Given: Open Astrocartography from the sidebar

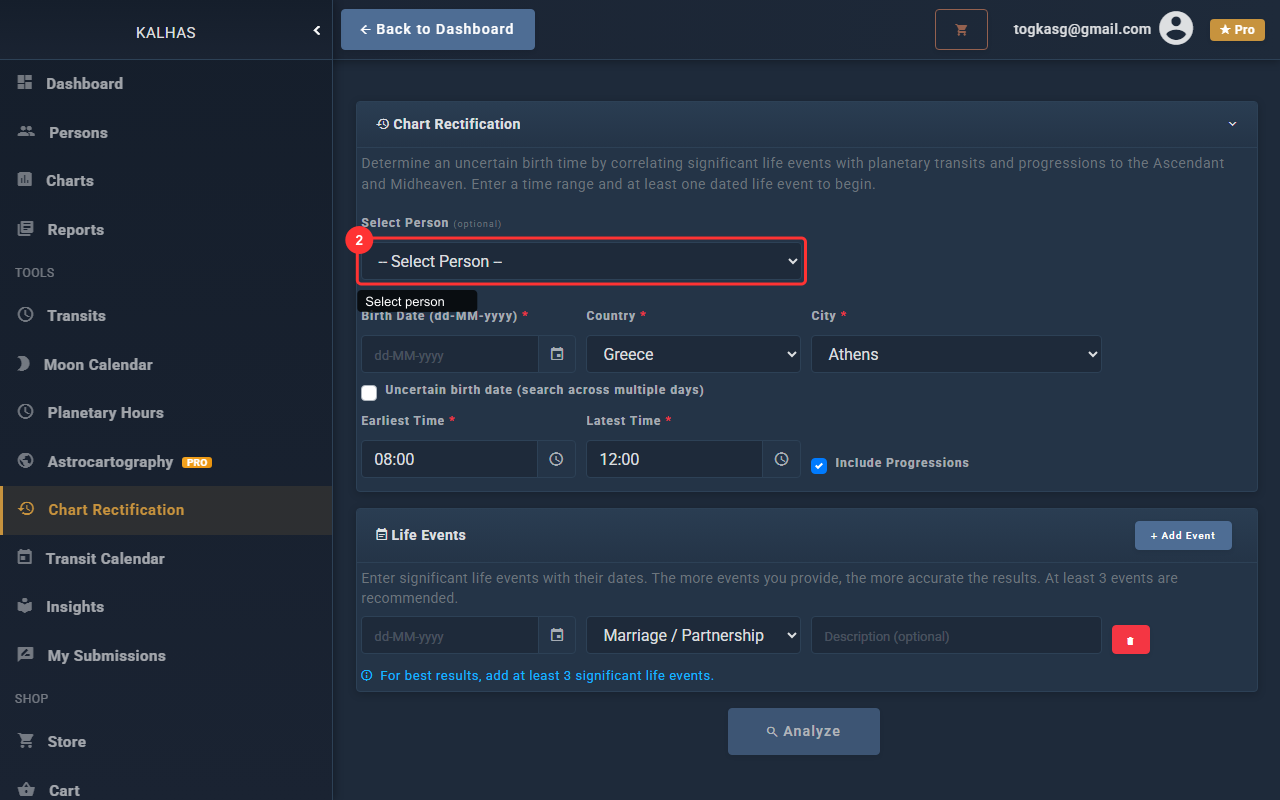Looking at the screenshot, I should click(x=110, y=462).
